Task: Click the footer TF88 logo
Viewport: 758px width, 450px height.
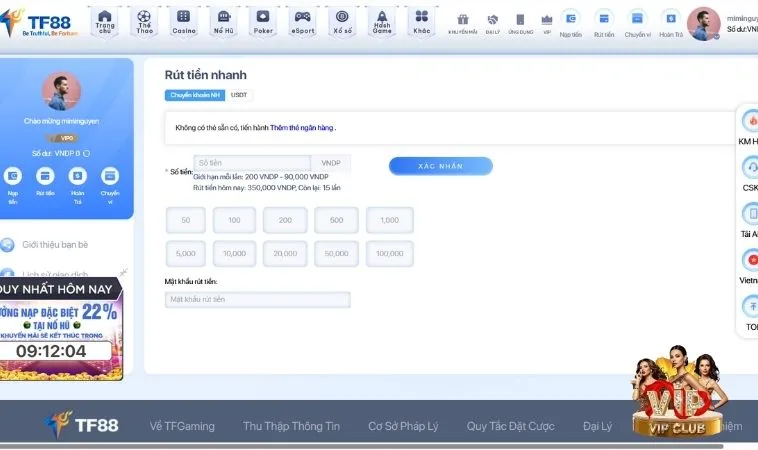Action: [81, 425]
